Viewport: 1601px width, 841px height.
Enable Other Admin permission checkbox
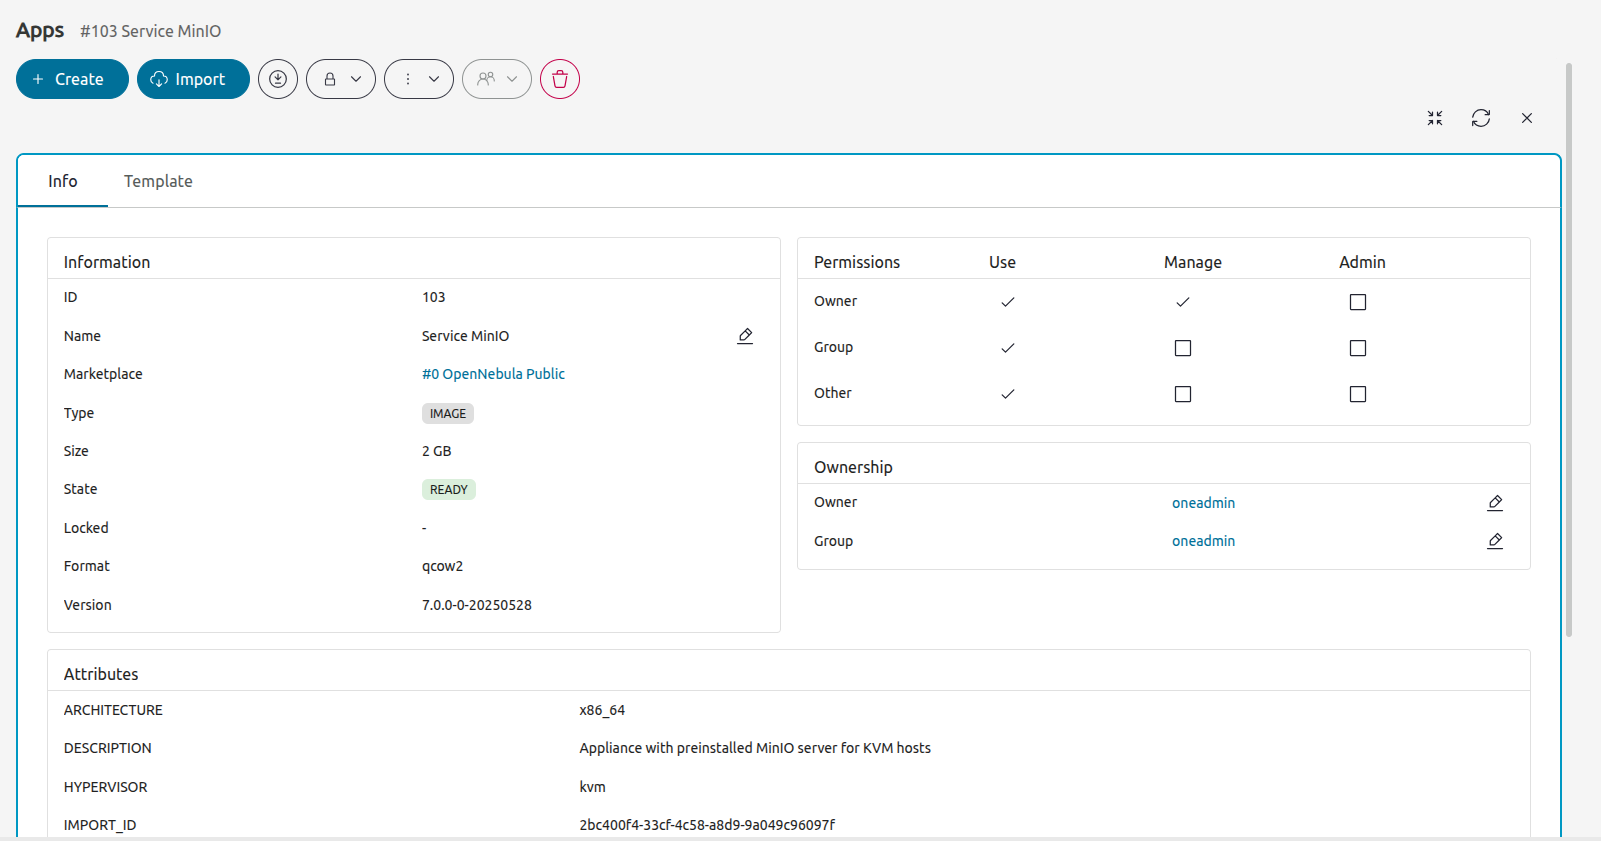click(x=1358, y=394)
